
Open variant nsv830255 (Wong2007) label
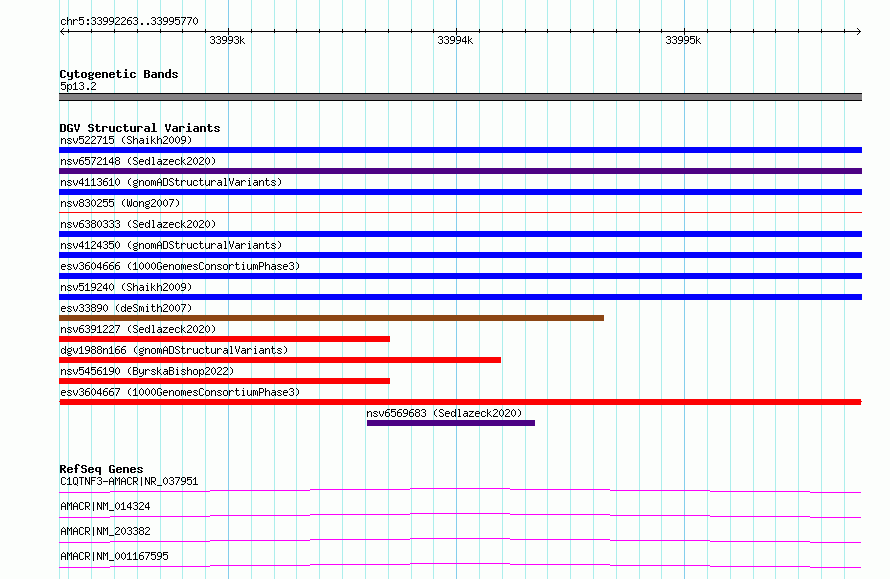pos(120,203)
